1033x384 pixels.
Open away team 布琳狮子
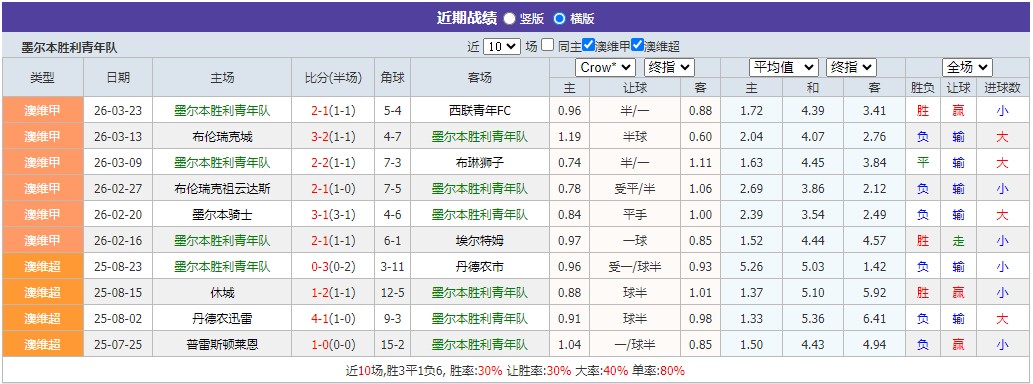point(480,163)
